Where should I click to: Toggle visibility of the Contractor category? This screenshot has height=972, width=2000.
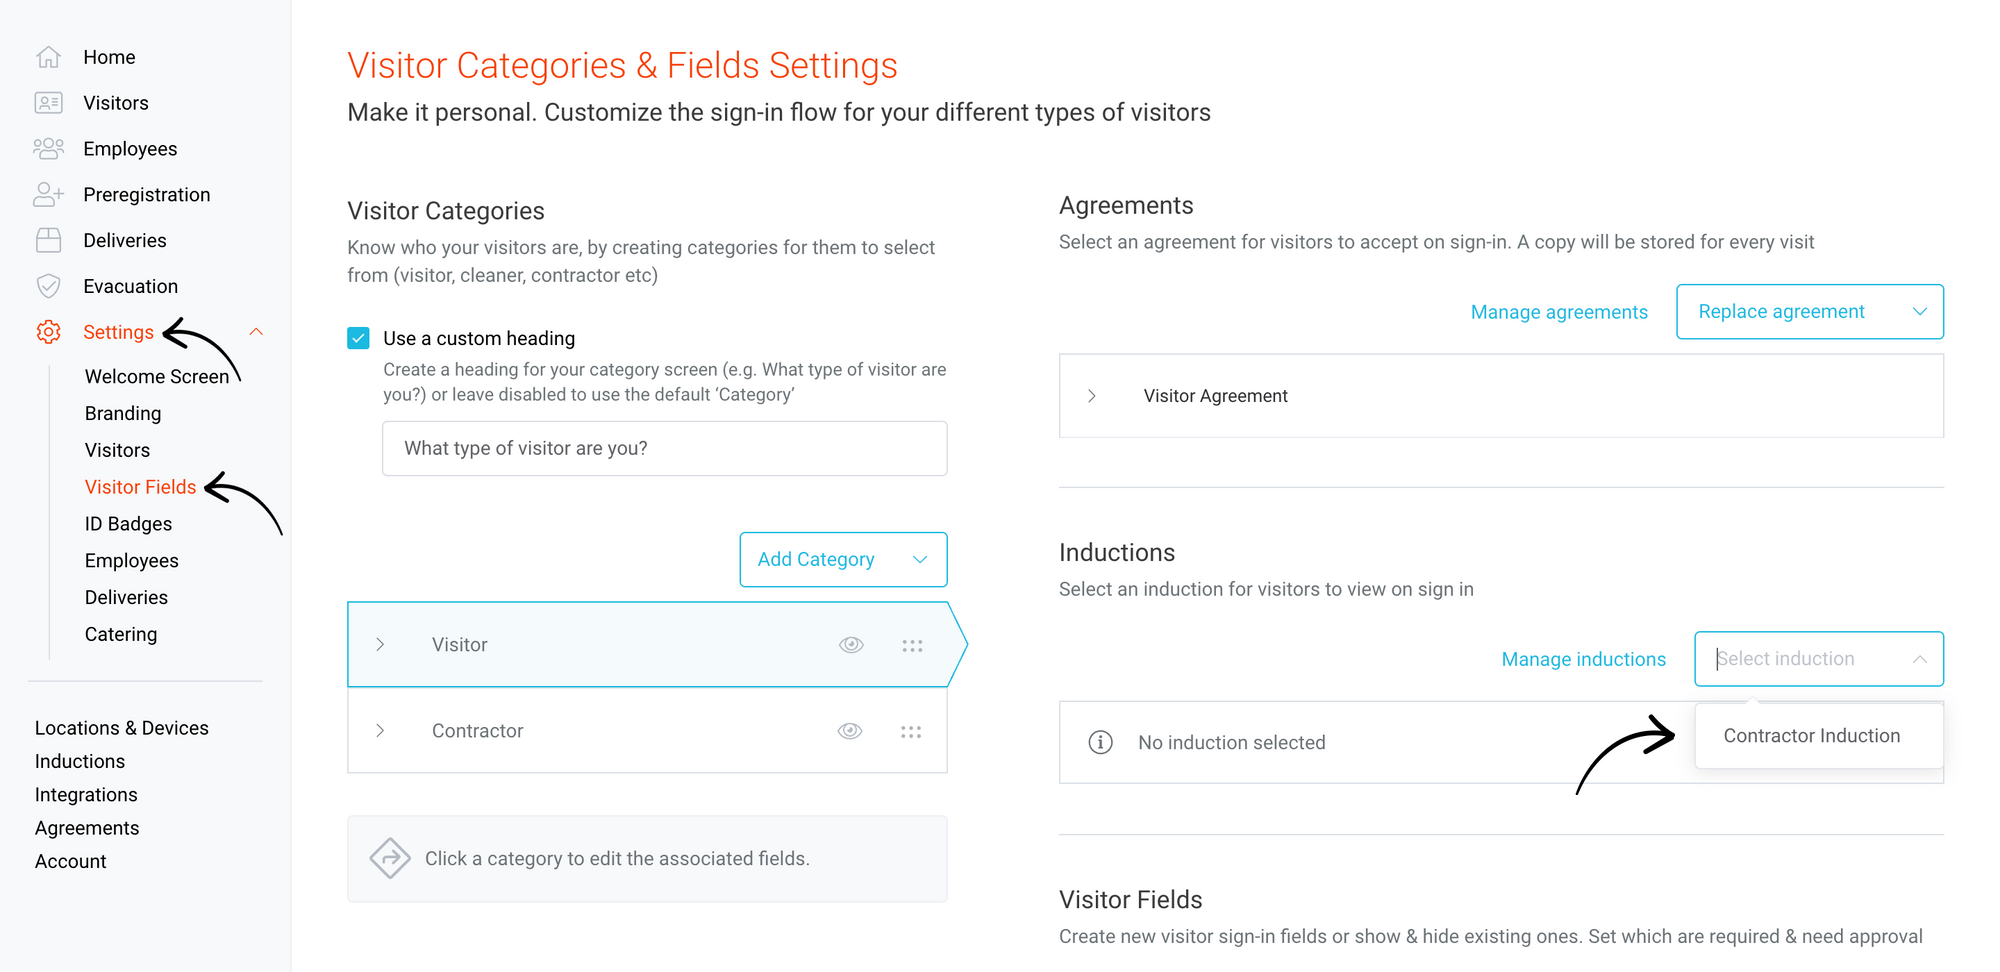point(850,731)
